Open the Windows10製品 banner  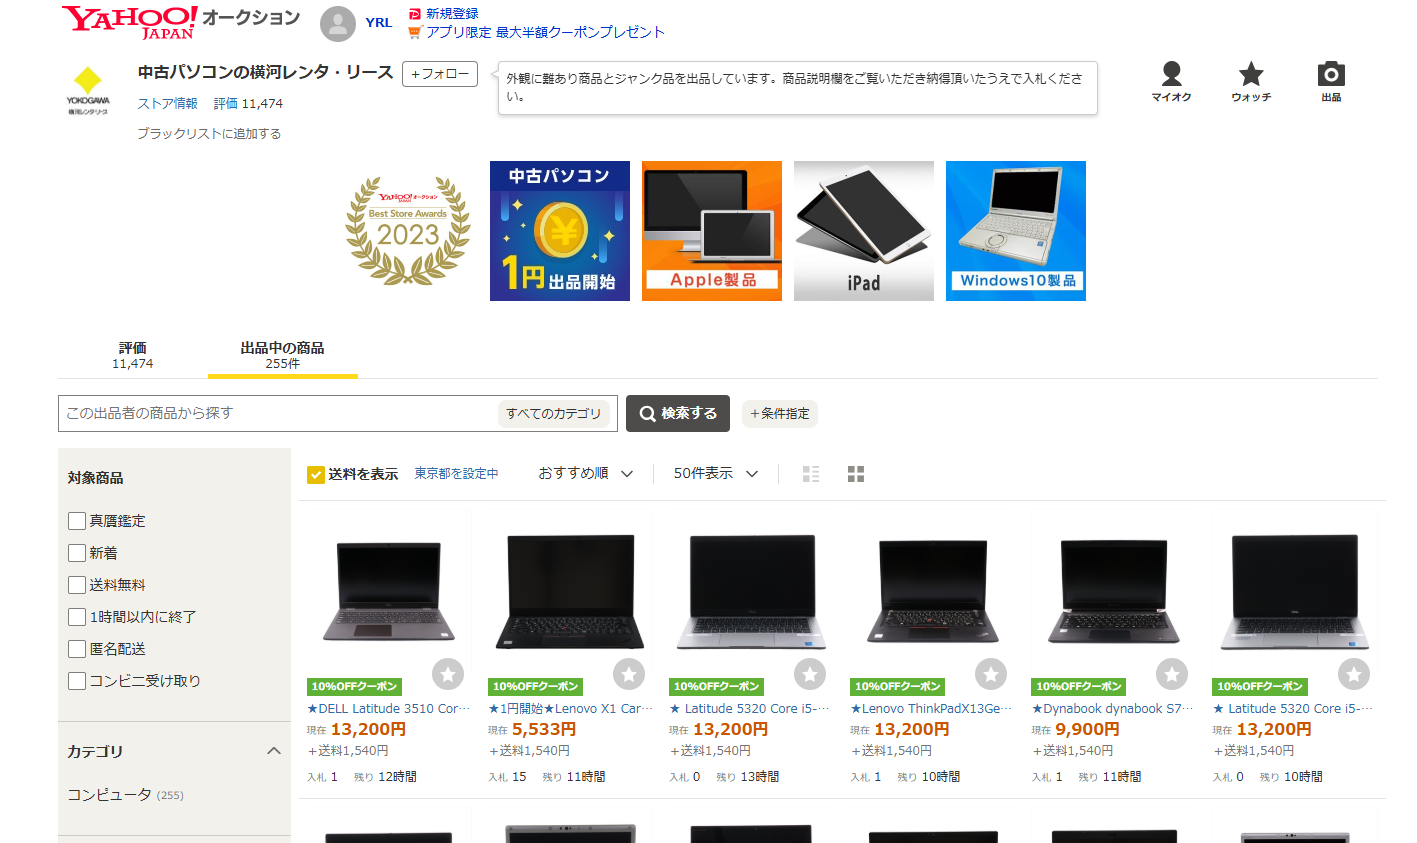point(1016,231)
